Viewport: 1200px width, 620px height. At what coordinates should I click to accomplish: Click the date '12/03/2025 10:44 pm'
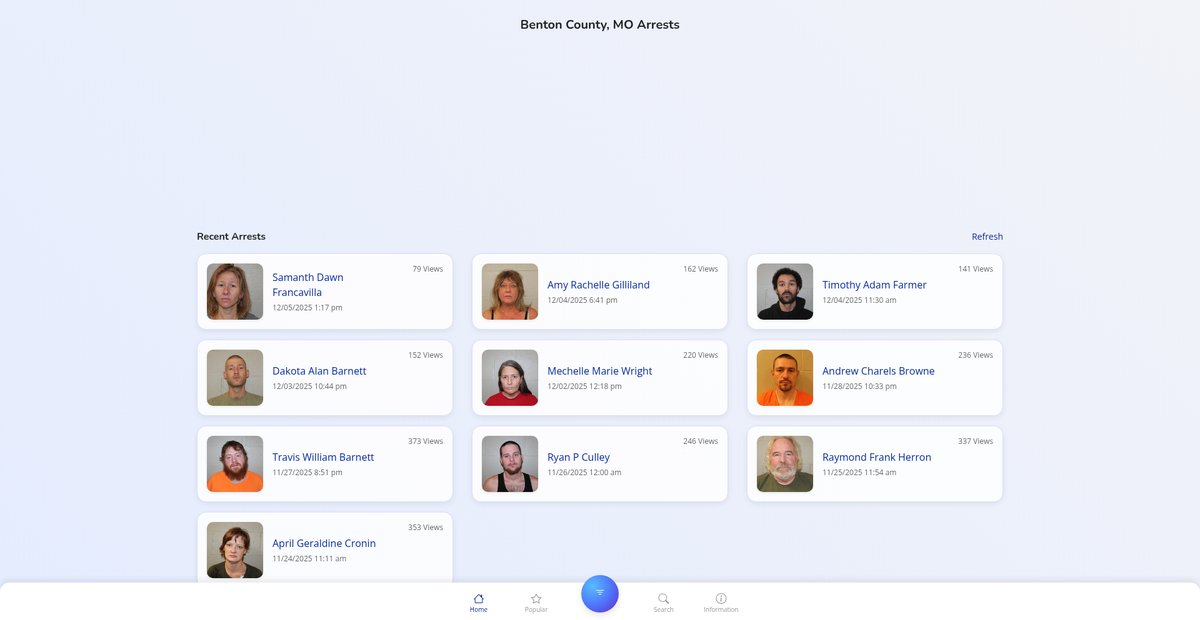(310, 386)
